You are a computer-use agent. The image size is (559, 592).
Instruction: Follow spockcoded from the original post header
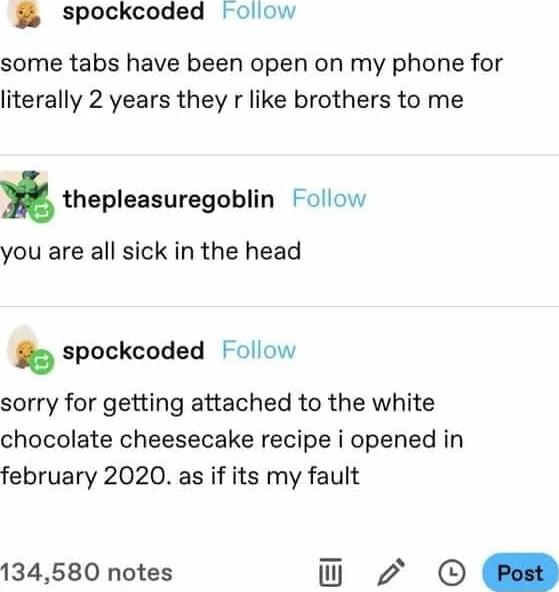click(259, 11)
